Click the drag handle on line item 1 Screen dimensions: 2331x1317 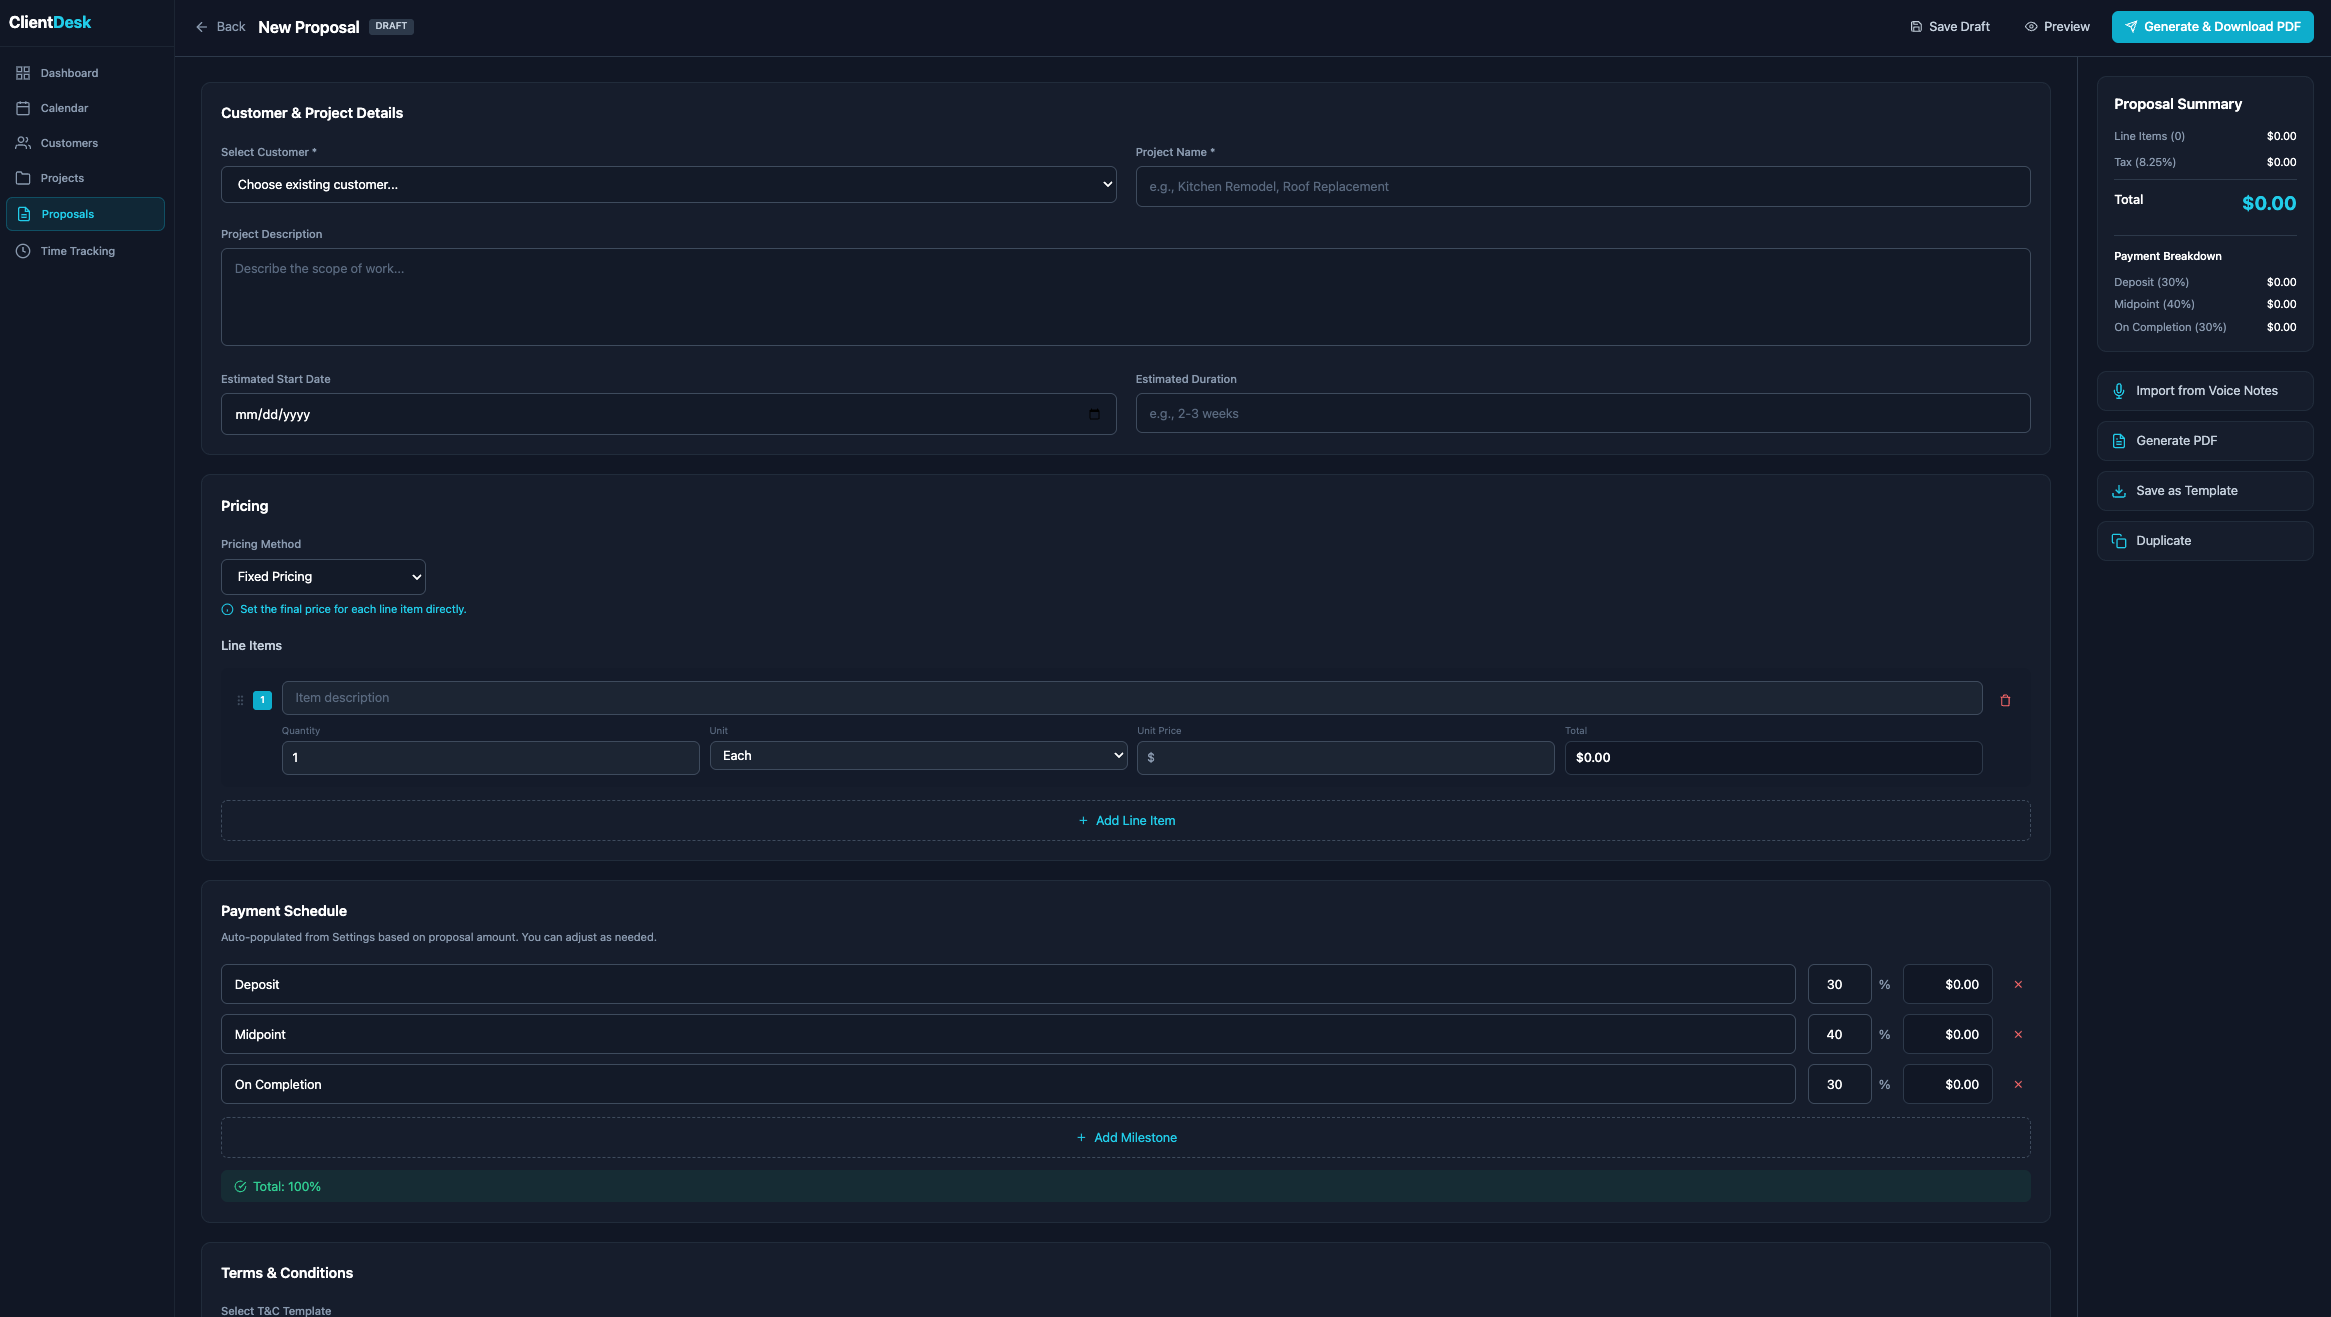point(240,699)
